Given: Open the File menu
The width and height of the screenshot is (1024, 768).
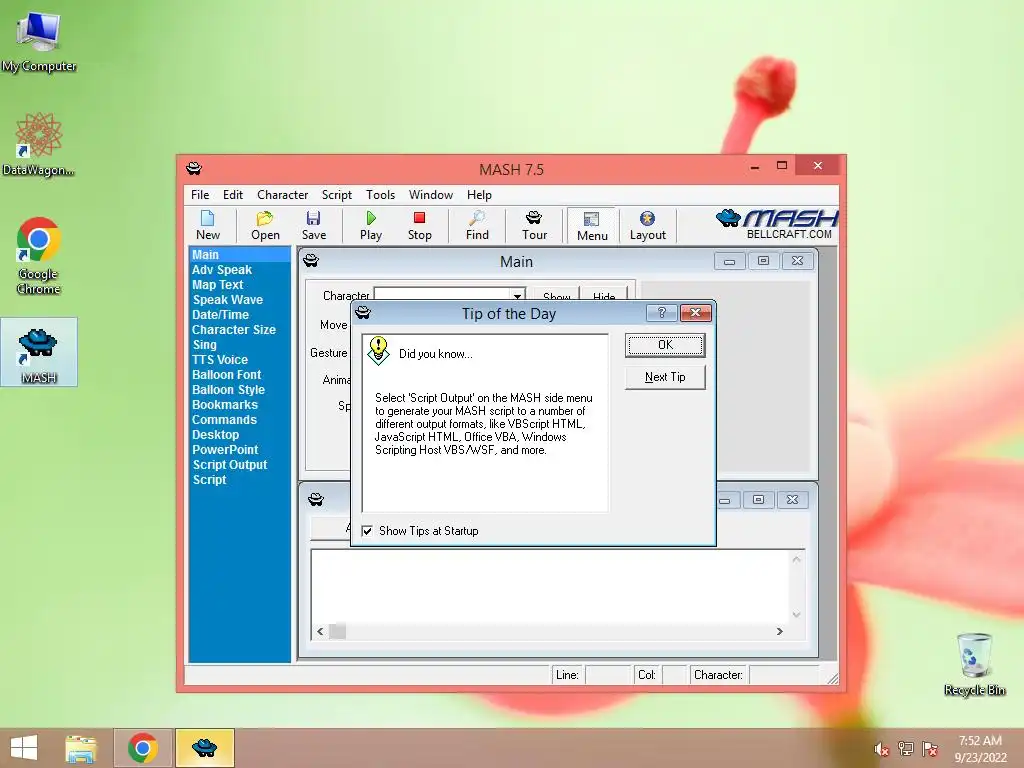Looking at the screenshot, I should [200, 195].
